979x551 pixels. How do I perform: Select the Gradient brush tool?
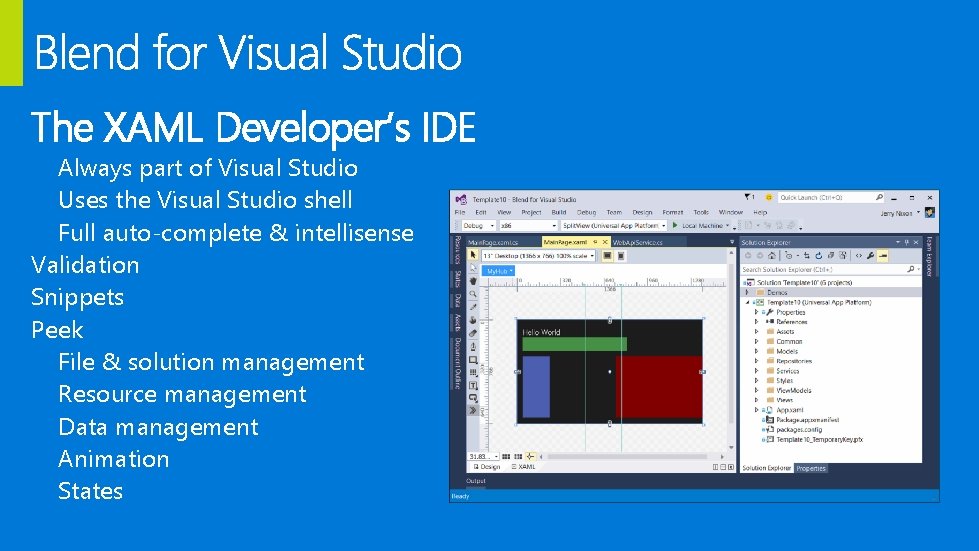click(x=473, y=333)
